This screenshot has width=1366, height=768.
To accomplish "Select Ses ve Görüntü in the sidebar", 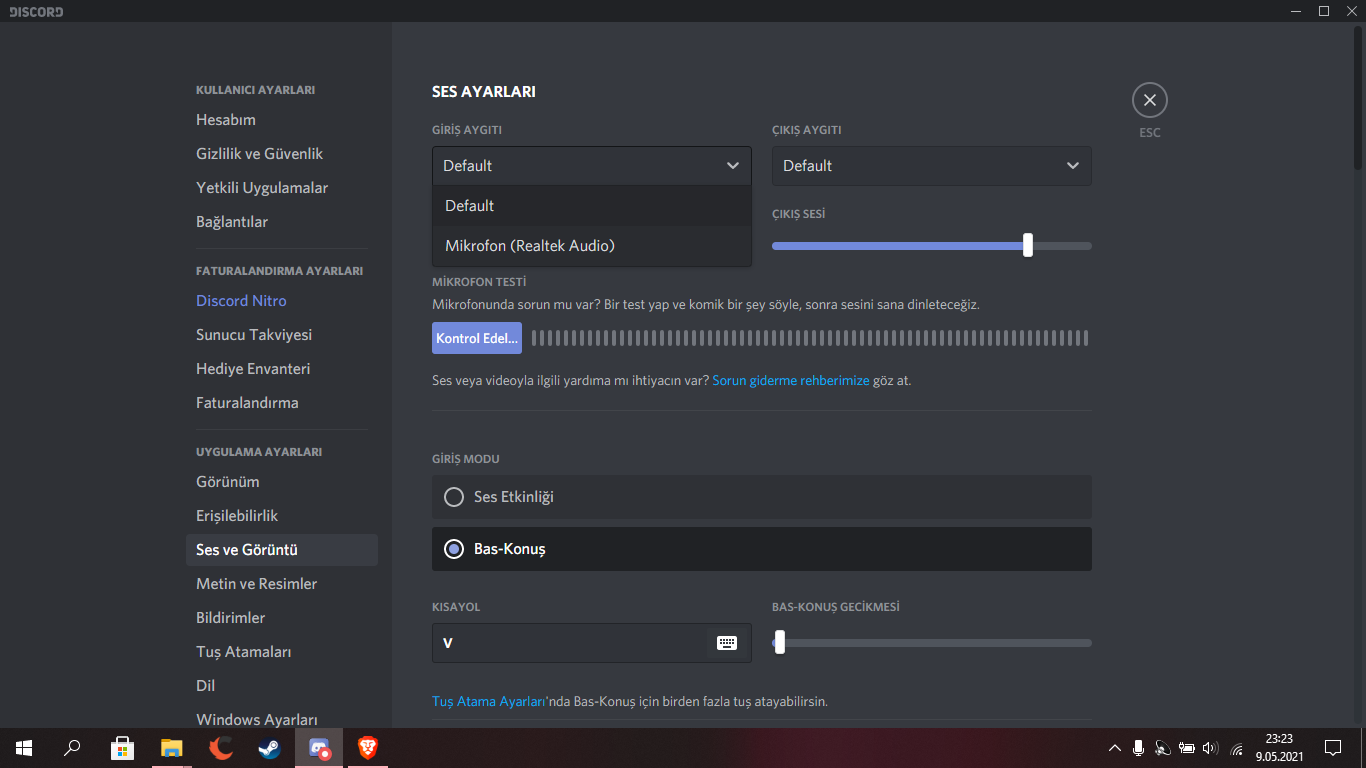I will [x=282, y=550].
